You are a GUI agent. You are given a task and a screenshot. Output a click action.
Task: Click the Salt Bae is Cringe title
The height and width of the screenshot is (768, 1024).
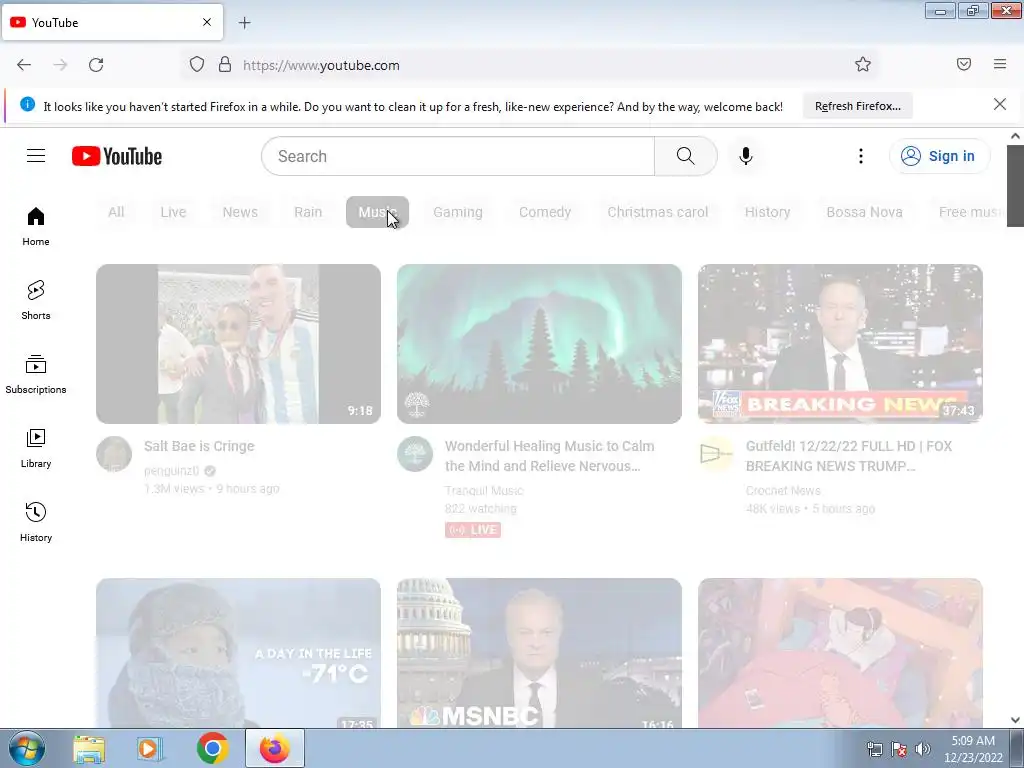[x=199, y=446]
